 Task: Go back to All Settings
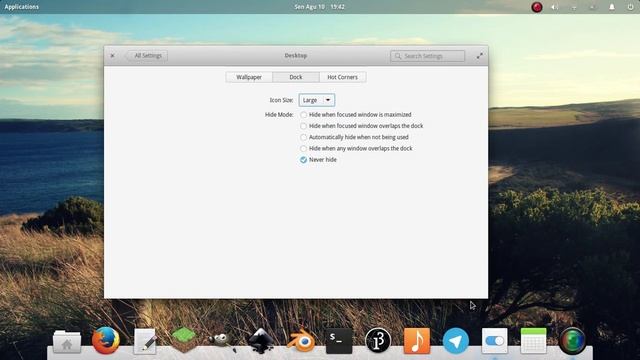click(147, 56)
